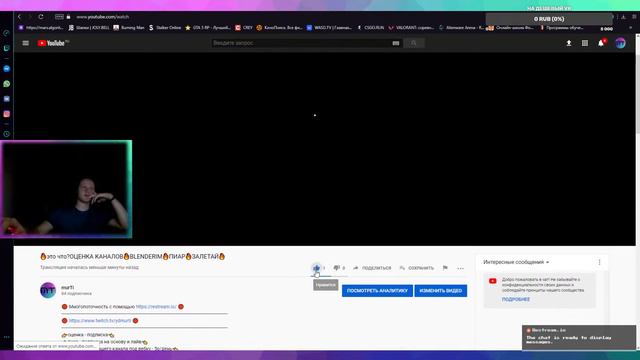Open the chat panel three-dot menu
The width and height of the screenshot is (640, 360).
pyautogui.click(x=599, y=262)
